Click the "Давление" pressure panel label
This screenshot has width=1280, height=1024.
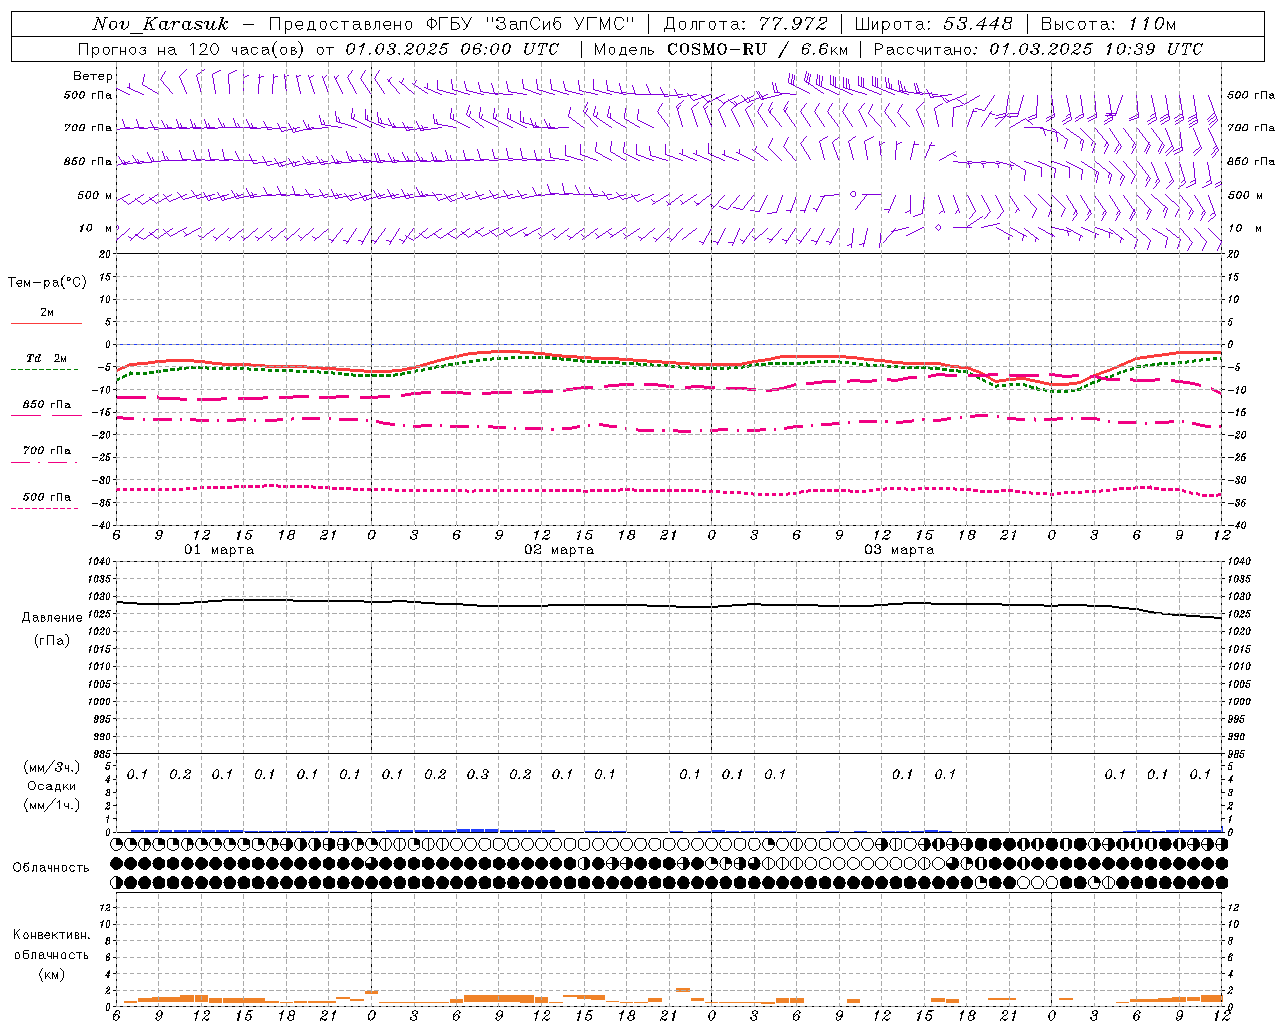click(52, 618)
